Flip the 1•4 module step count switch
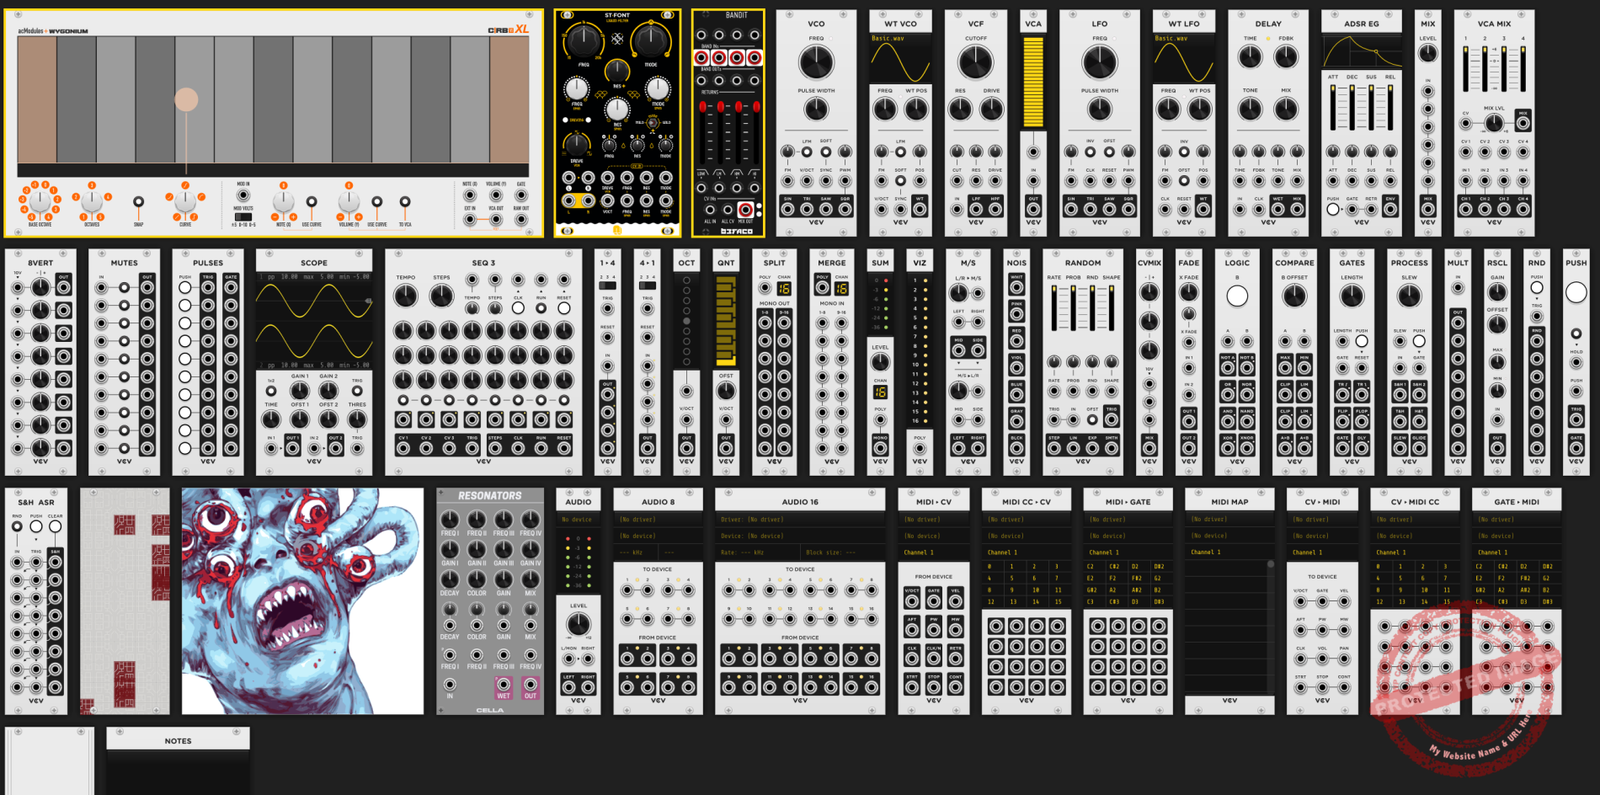This screenshot has height=795, width=1600. (x=607, y=286)
